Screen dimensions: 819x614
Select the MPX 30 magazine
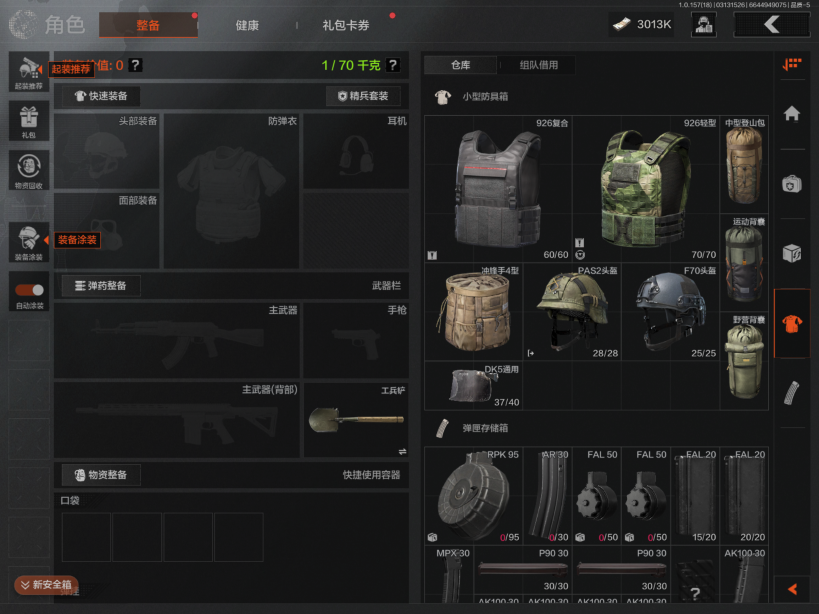click(449, 574)
